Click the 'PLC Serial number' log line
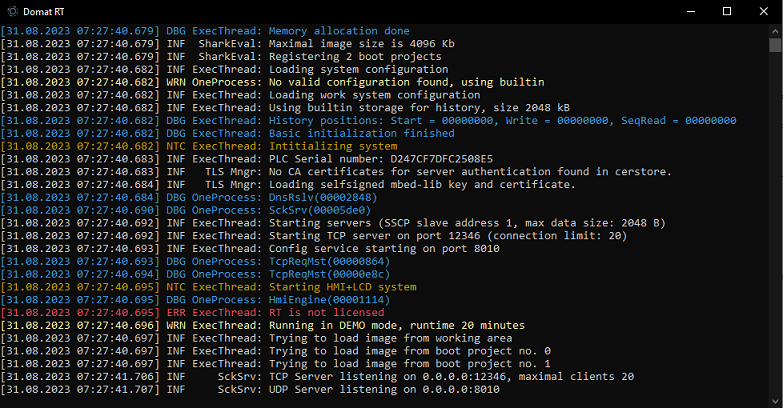Viewport: 783px width, 408px height. 247,159
